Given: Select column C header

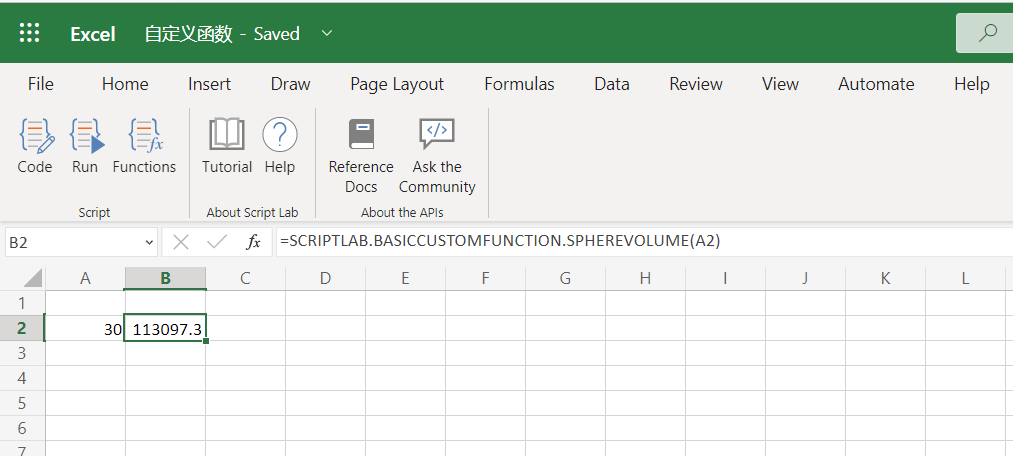Looking at the screenshot, I should 245,278.
